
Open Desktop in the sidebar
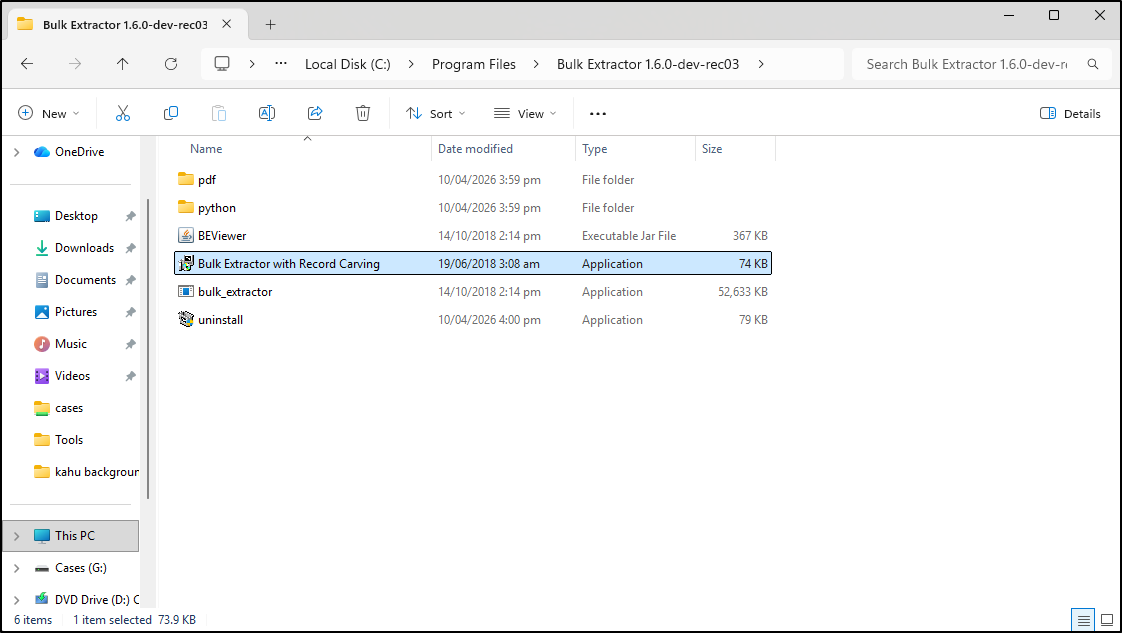point(76,216)
